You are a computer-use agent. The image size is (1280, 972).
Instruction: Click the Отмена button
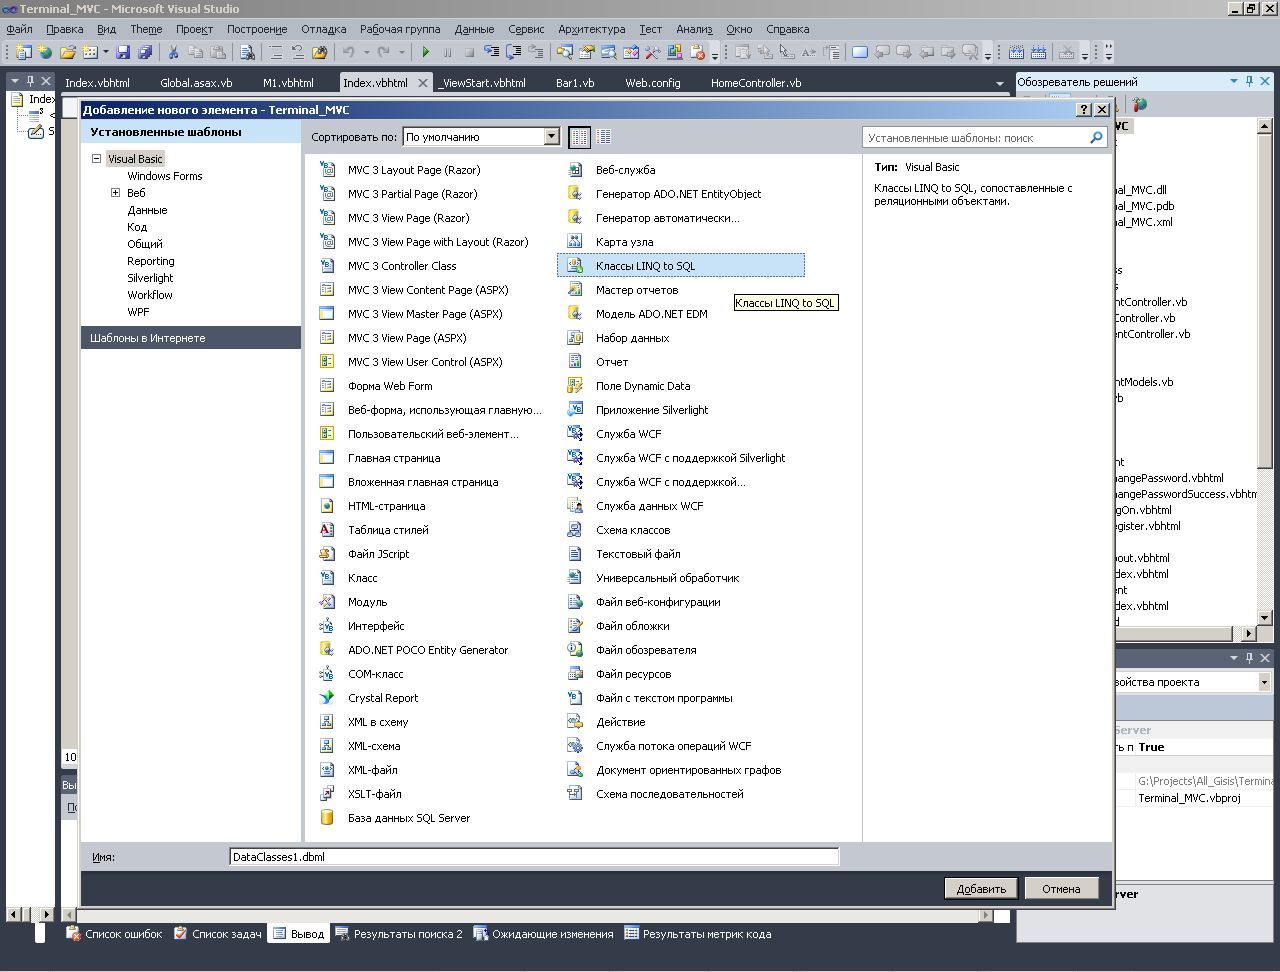1061,888
